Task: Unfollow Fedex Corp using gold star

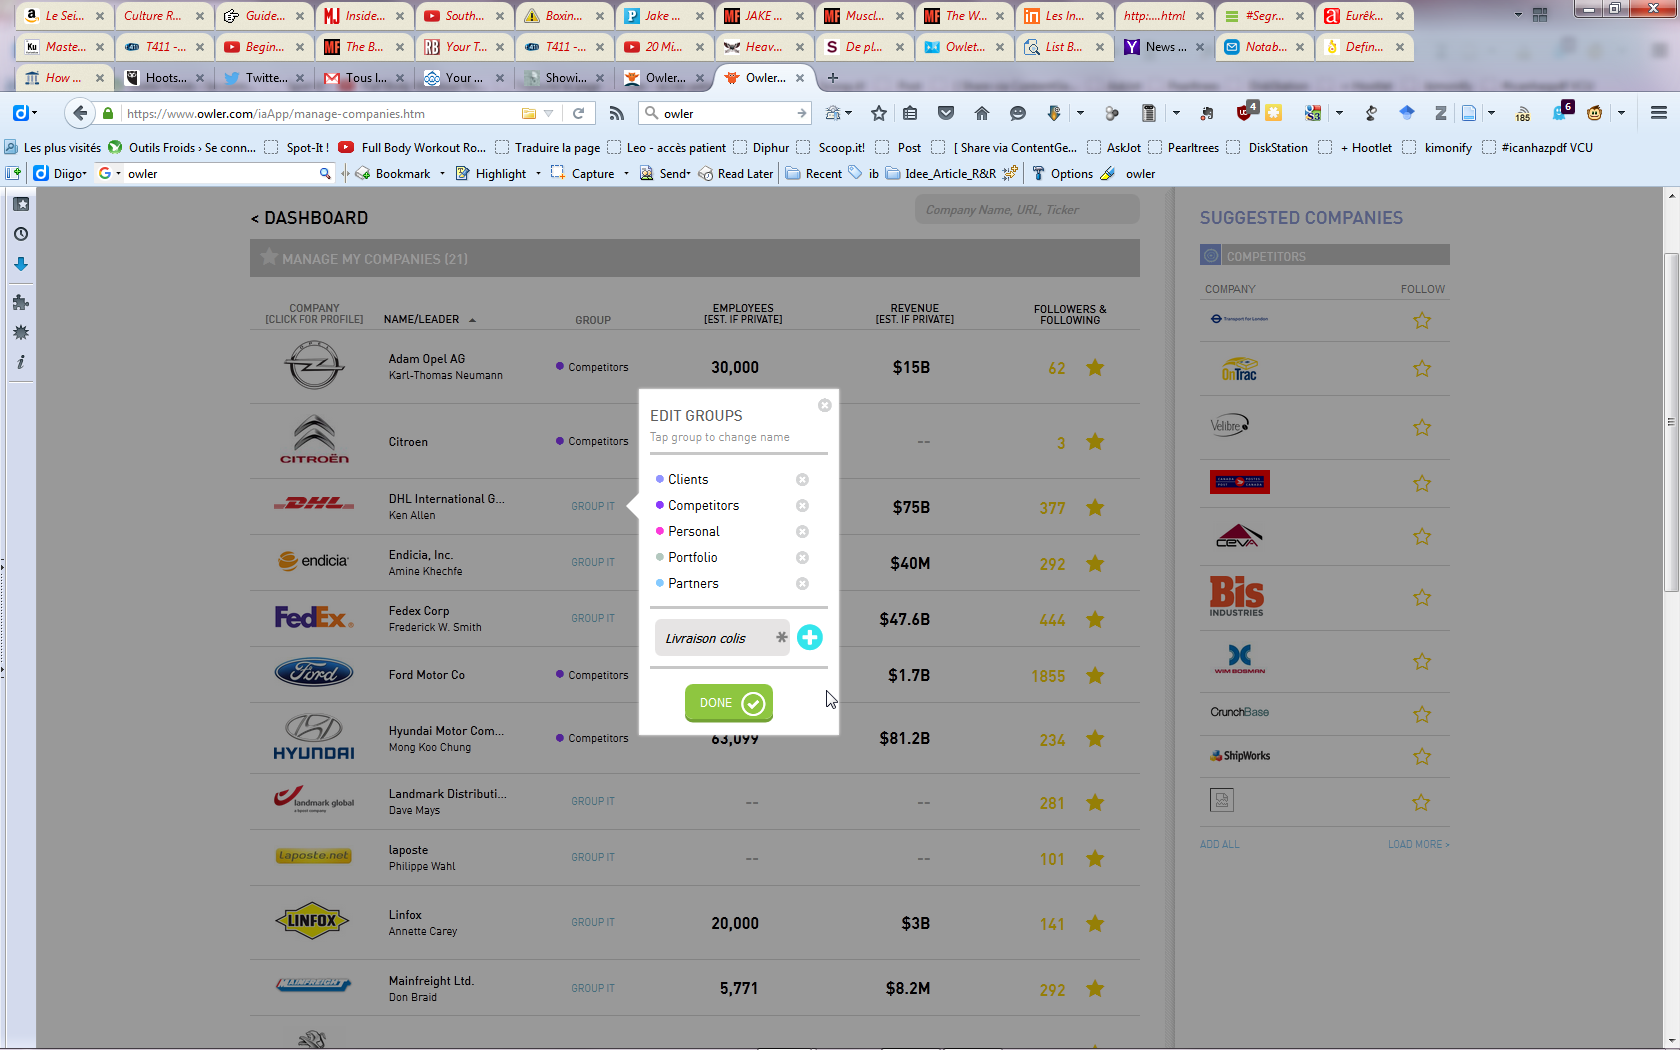Action: [x=1095, y=619]
